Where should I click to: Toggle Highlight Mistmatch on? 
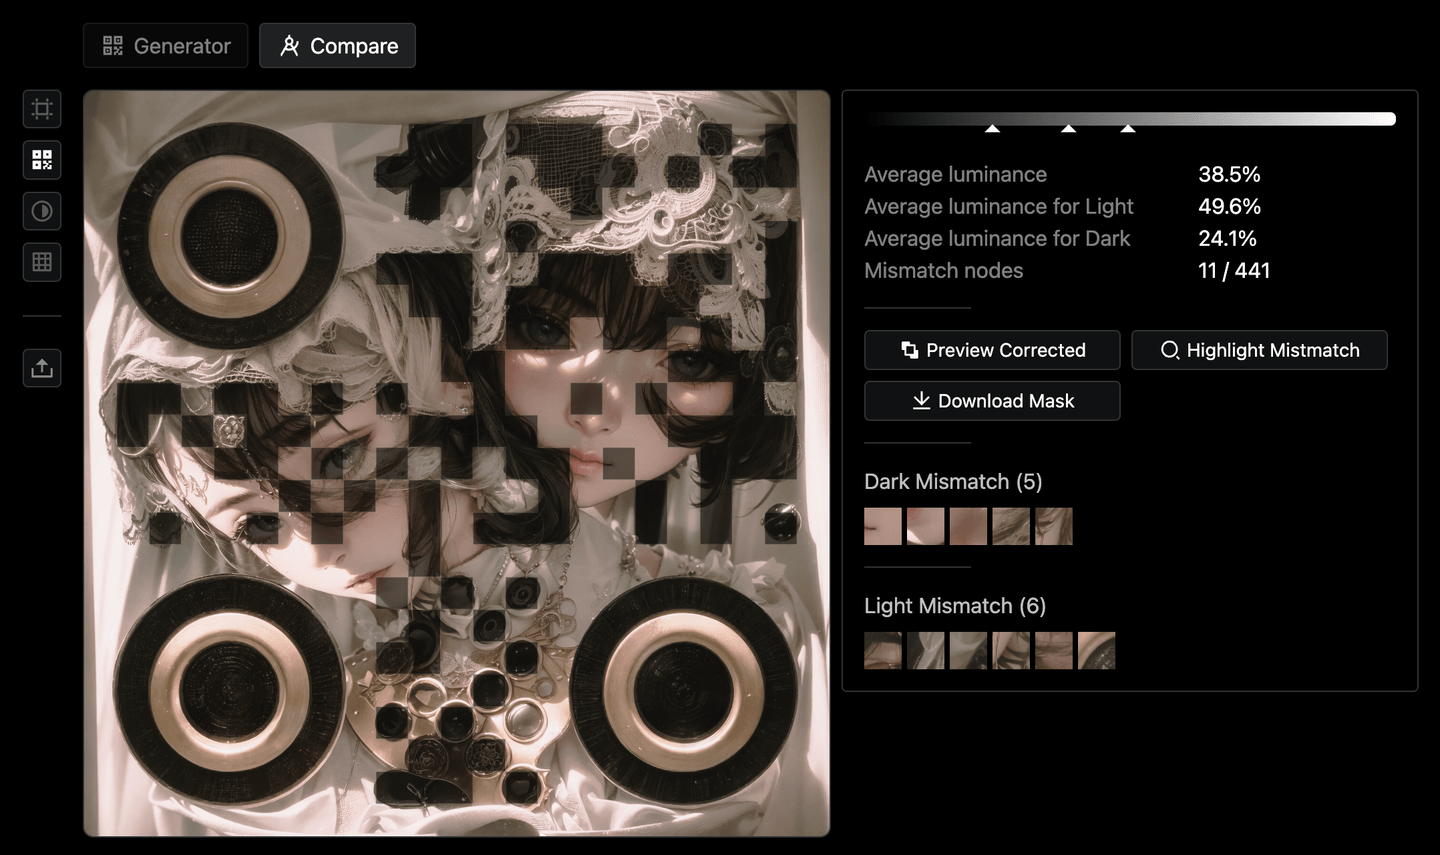click(1259, 350)
